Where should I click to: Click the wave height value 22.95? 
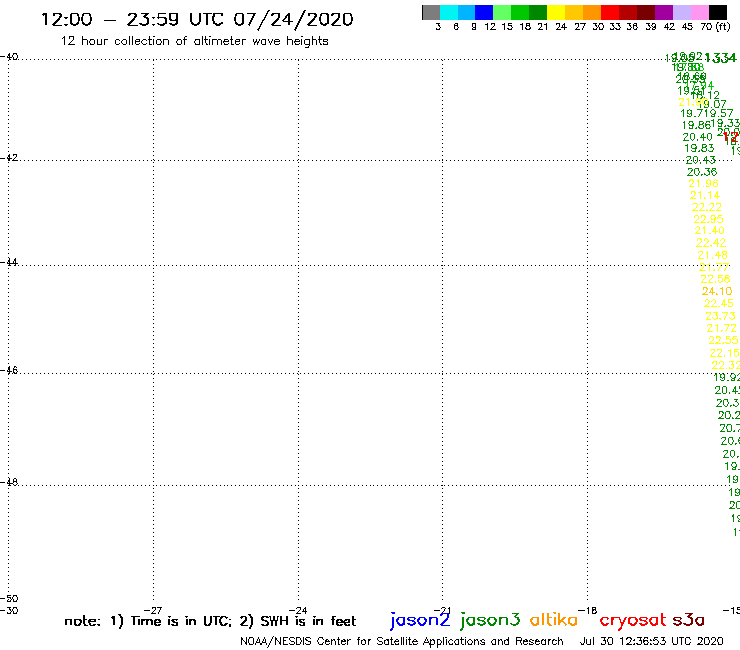click(708, 219)
